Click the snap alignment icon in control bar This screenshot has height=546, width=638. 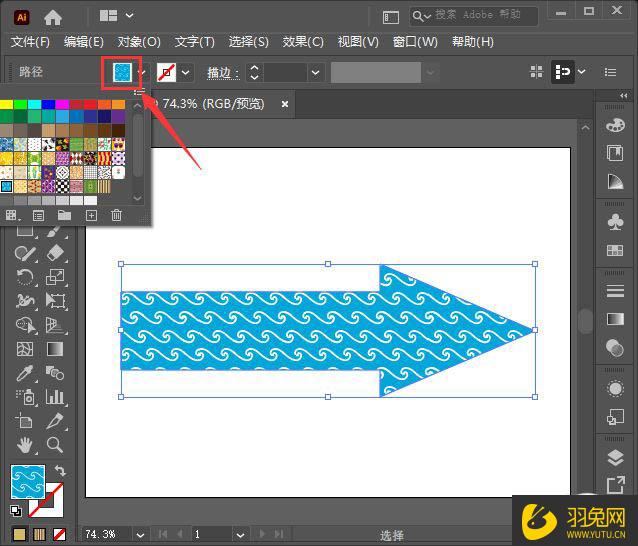[563, 72]
